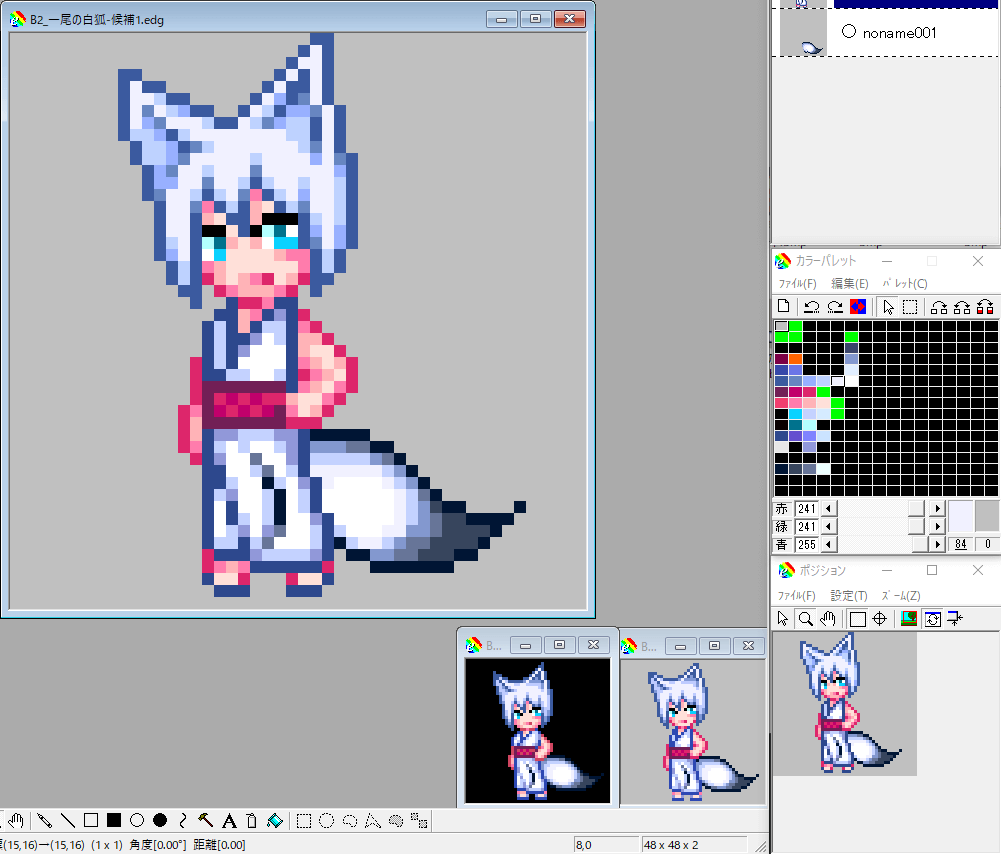1001x854 pixels.
Task: Click the blue value field showing 255
Action: [x=807, y=544]
